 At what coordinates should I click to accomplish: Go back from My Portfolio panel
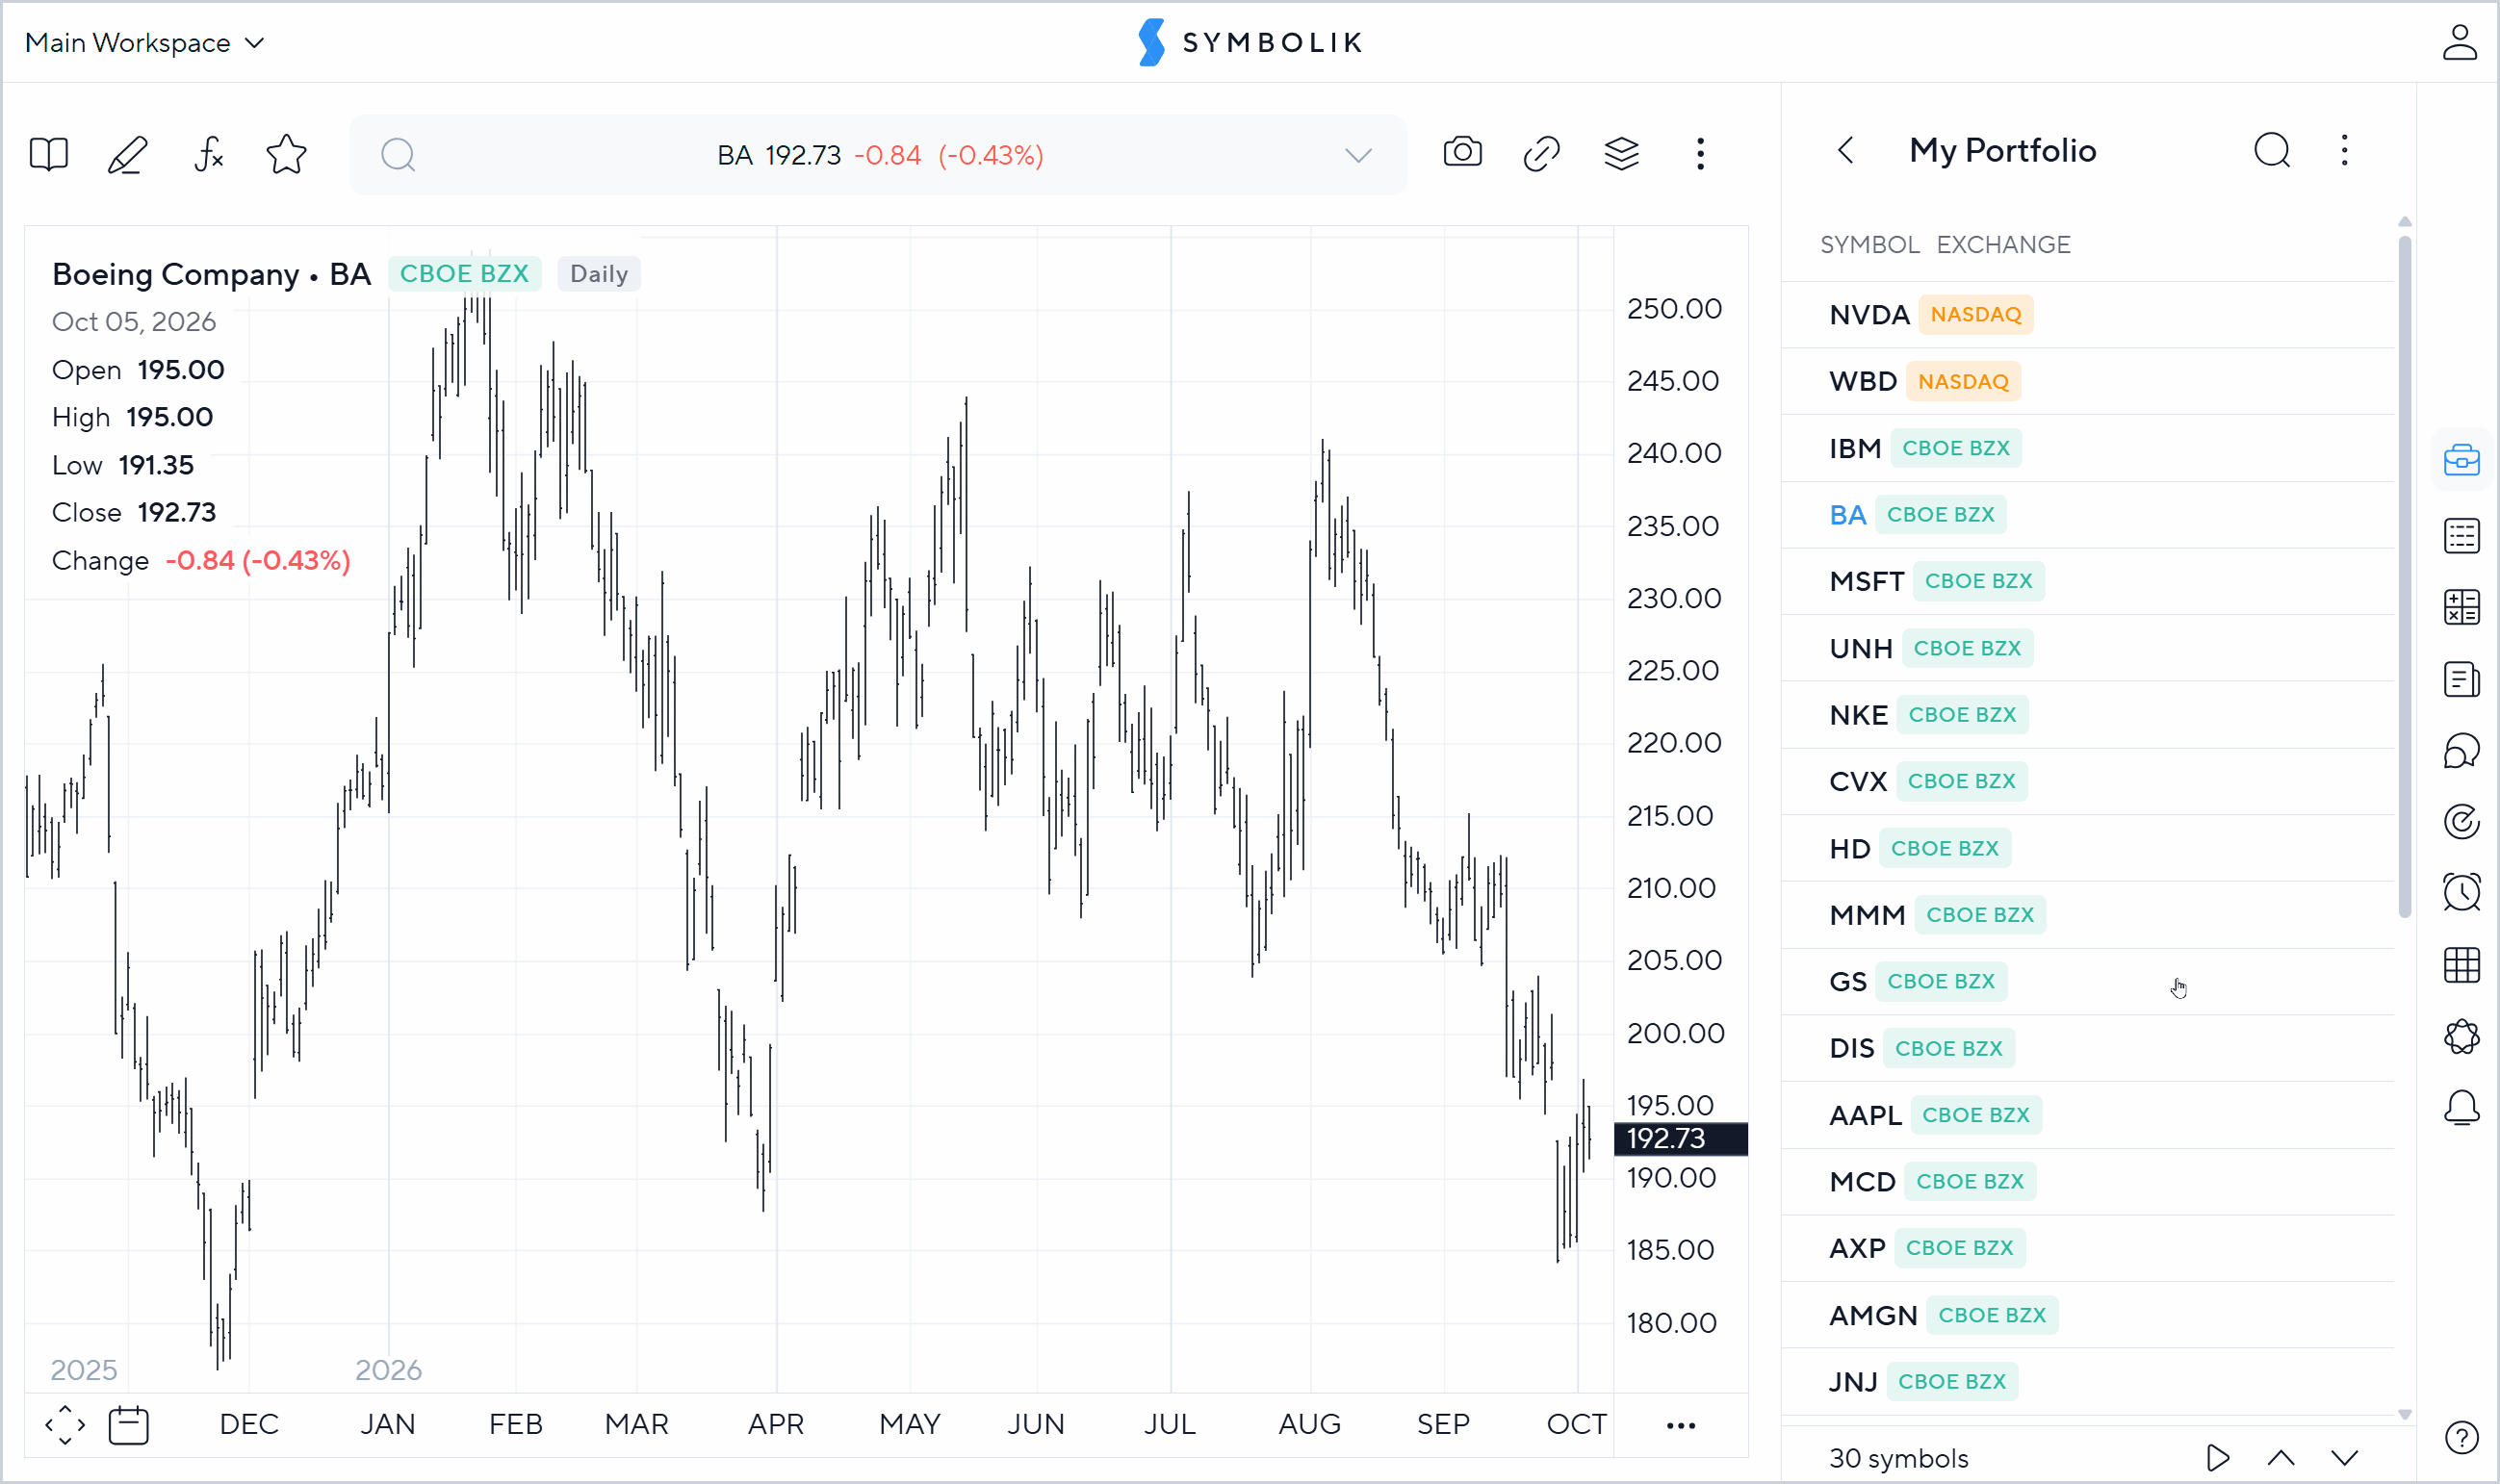(1846, 151)
